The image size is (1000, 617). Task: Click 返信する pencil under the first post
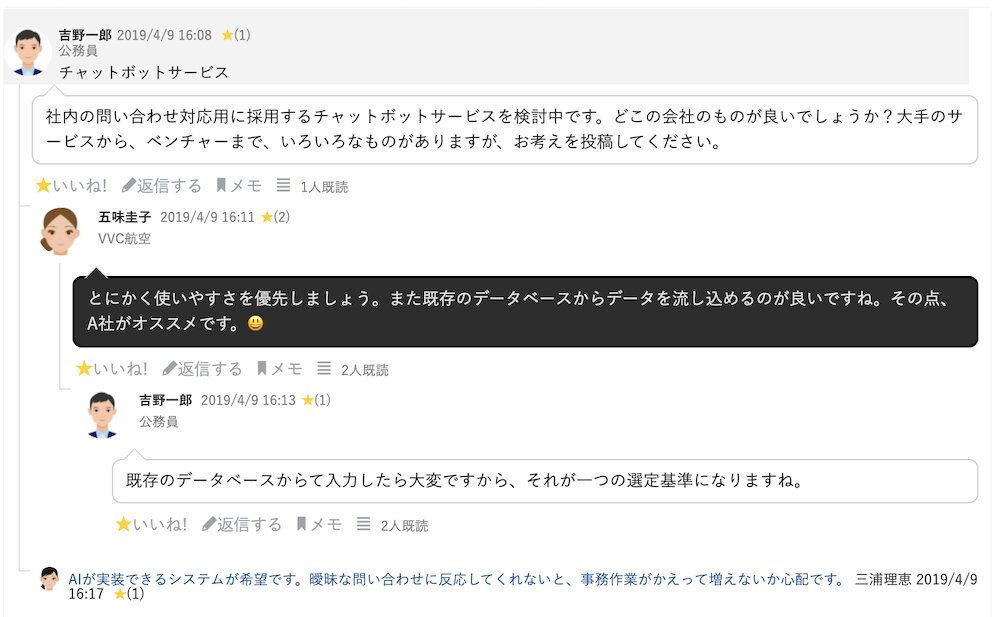pyautogui.click(x=162, y=186)
